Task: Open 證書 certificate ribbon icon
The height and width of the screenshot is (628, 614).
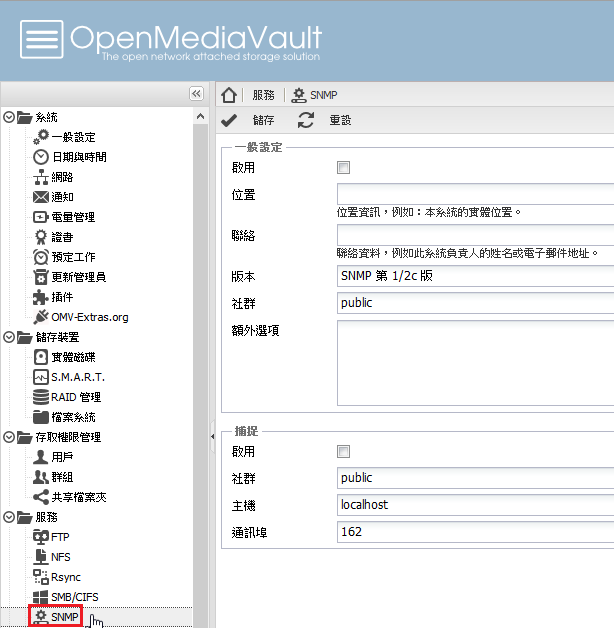Action: (x=41, y=237)
